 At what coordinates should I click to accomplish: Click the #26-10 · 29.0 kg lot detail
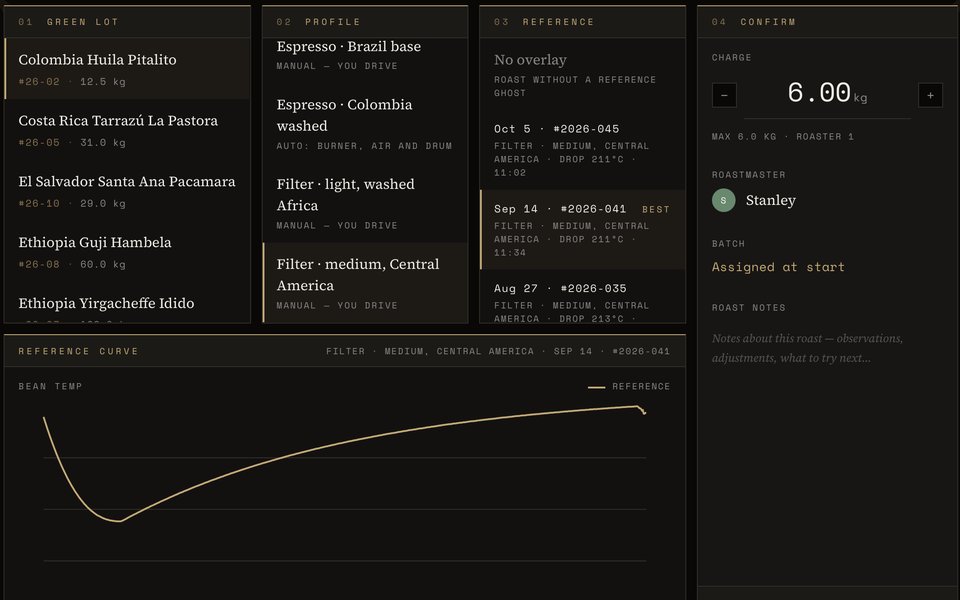point(72,203)
